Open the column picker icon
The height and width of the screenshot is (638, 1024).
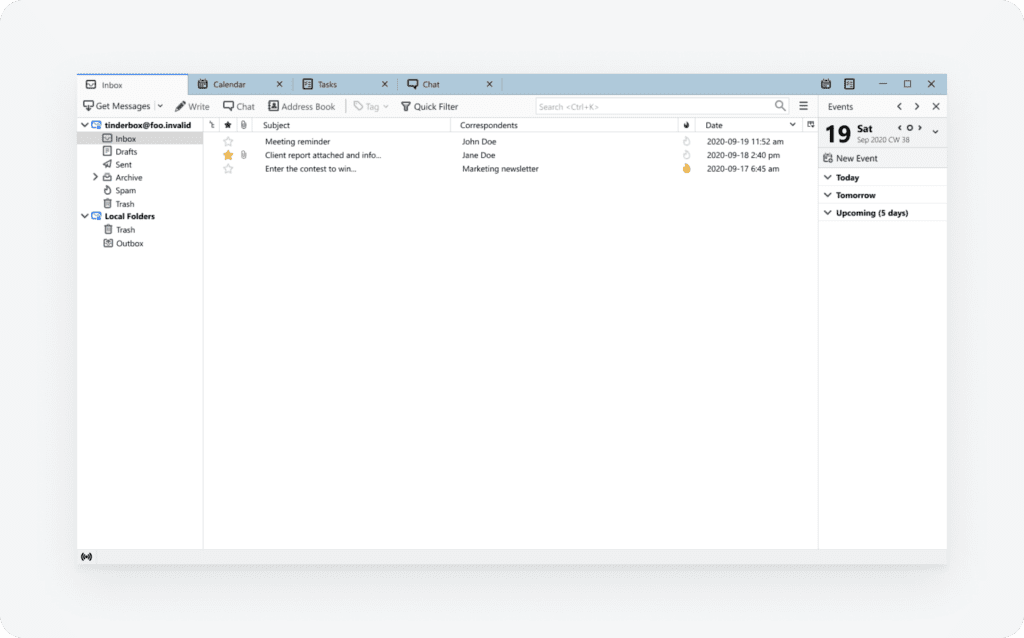(x=810, y=125)
